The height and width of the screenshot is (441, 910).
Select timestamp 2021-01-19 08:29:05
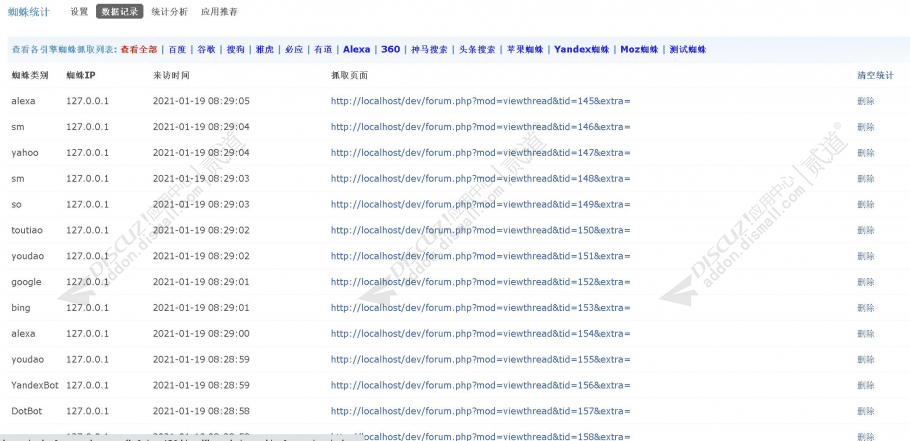pos(201,101)
